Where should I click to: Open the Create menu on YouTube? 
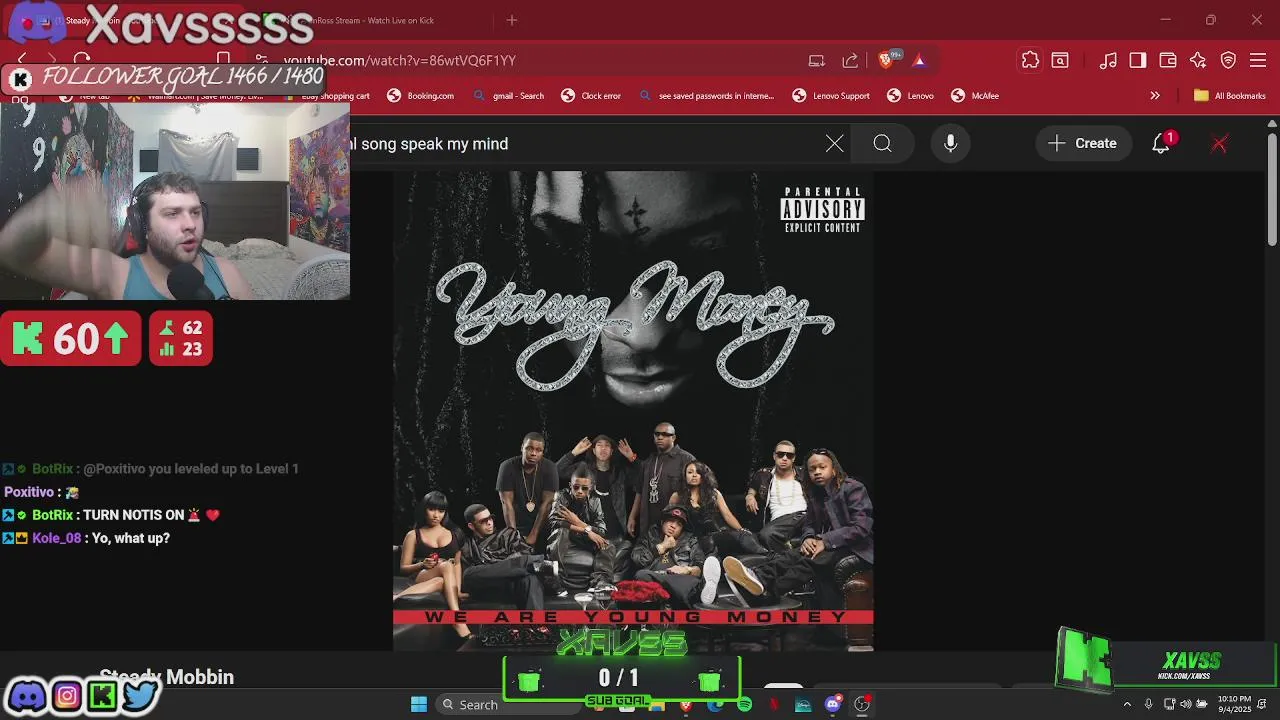[x=1083, y=143]
